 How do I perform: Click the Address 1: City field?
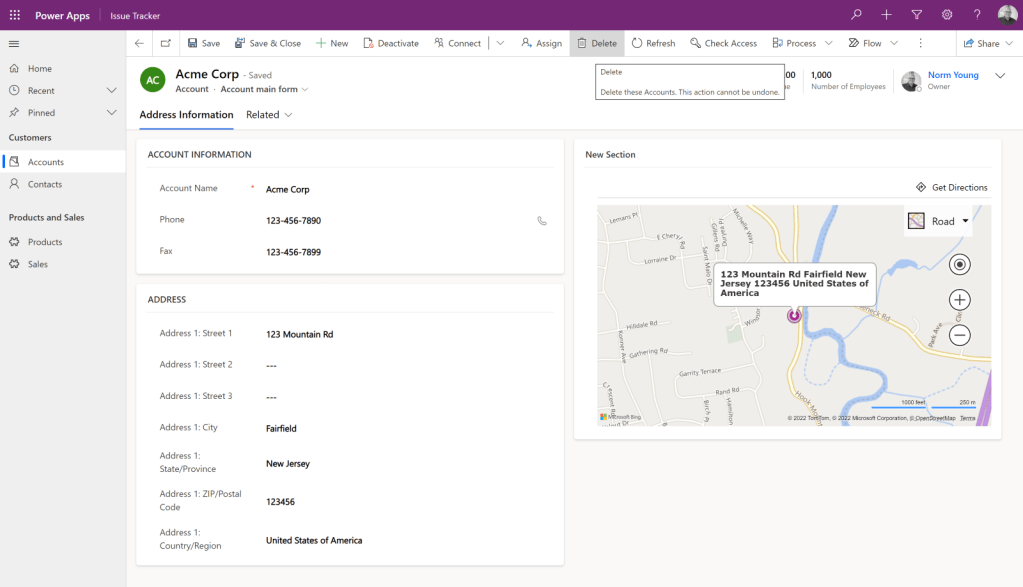(x=281, y=429)
